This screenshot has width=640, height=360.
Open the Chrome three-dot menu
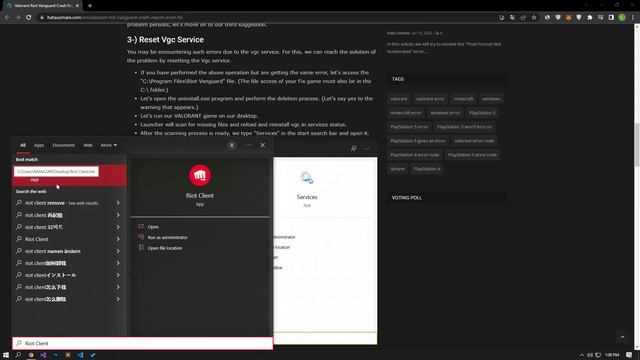pos(633,18)
